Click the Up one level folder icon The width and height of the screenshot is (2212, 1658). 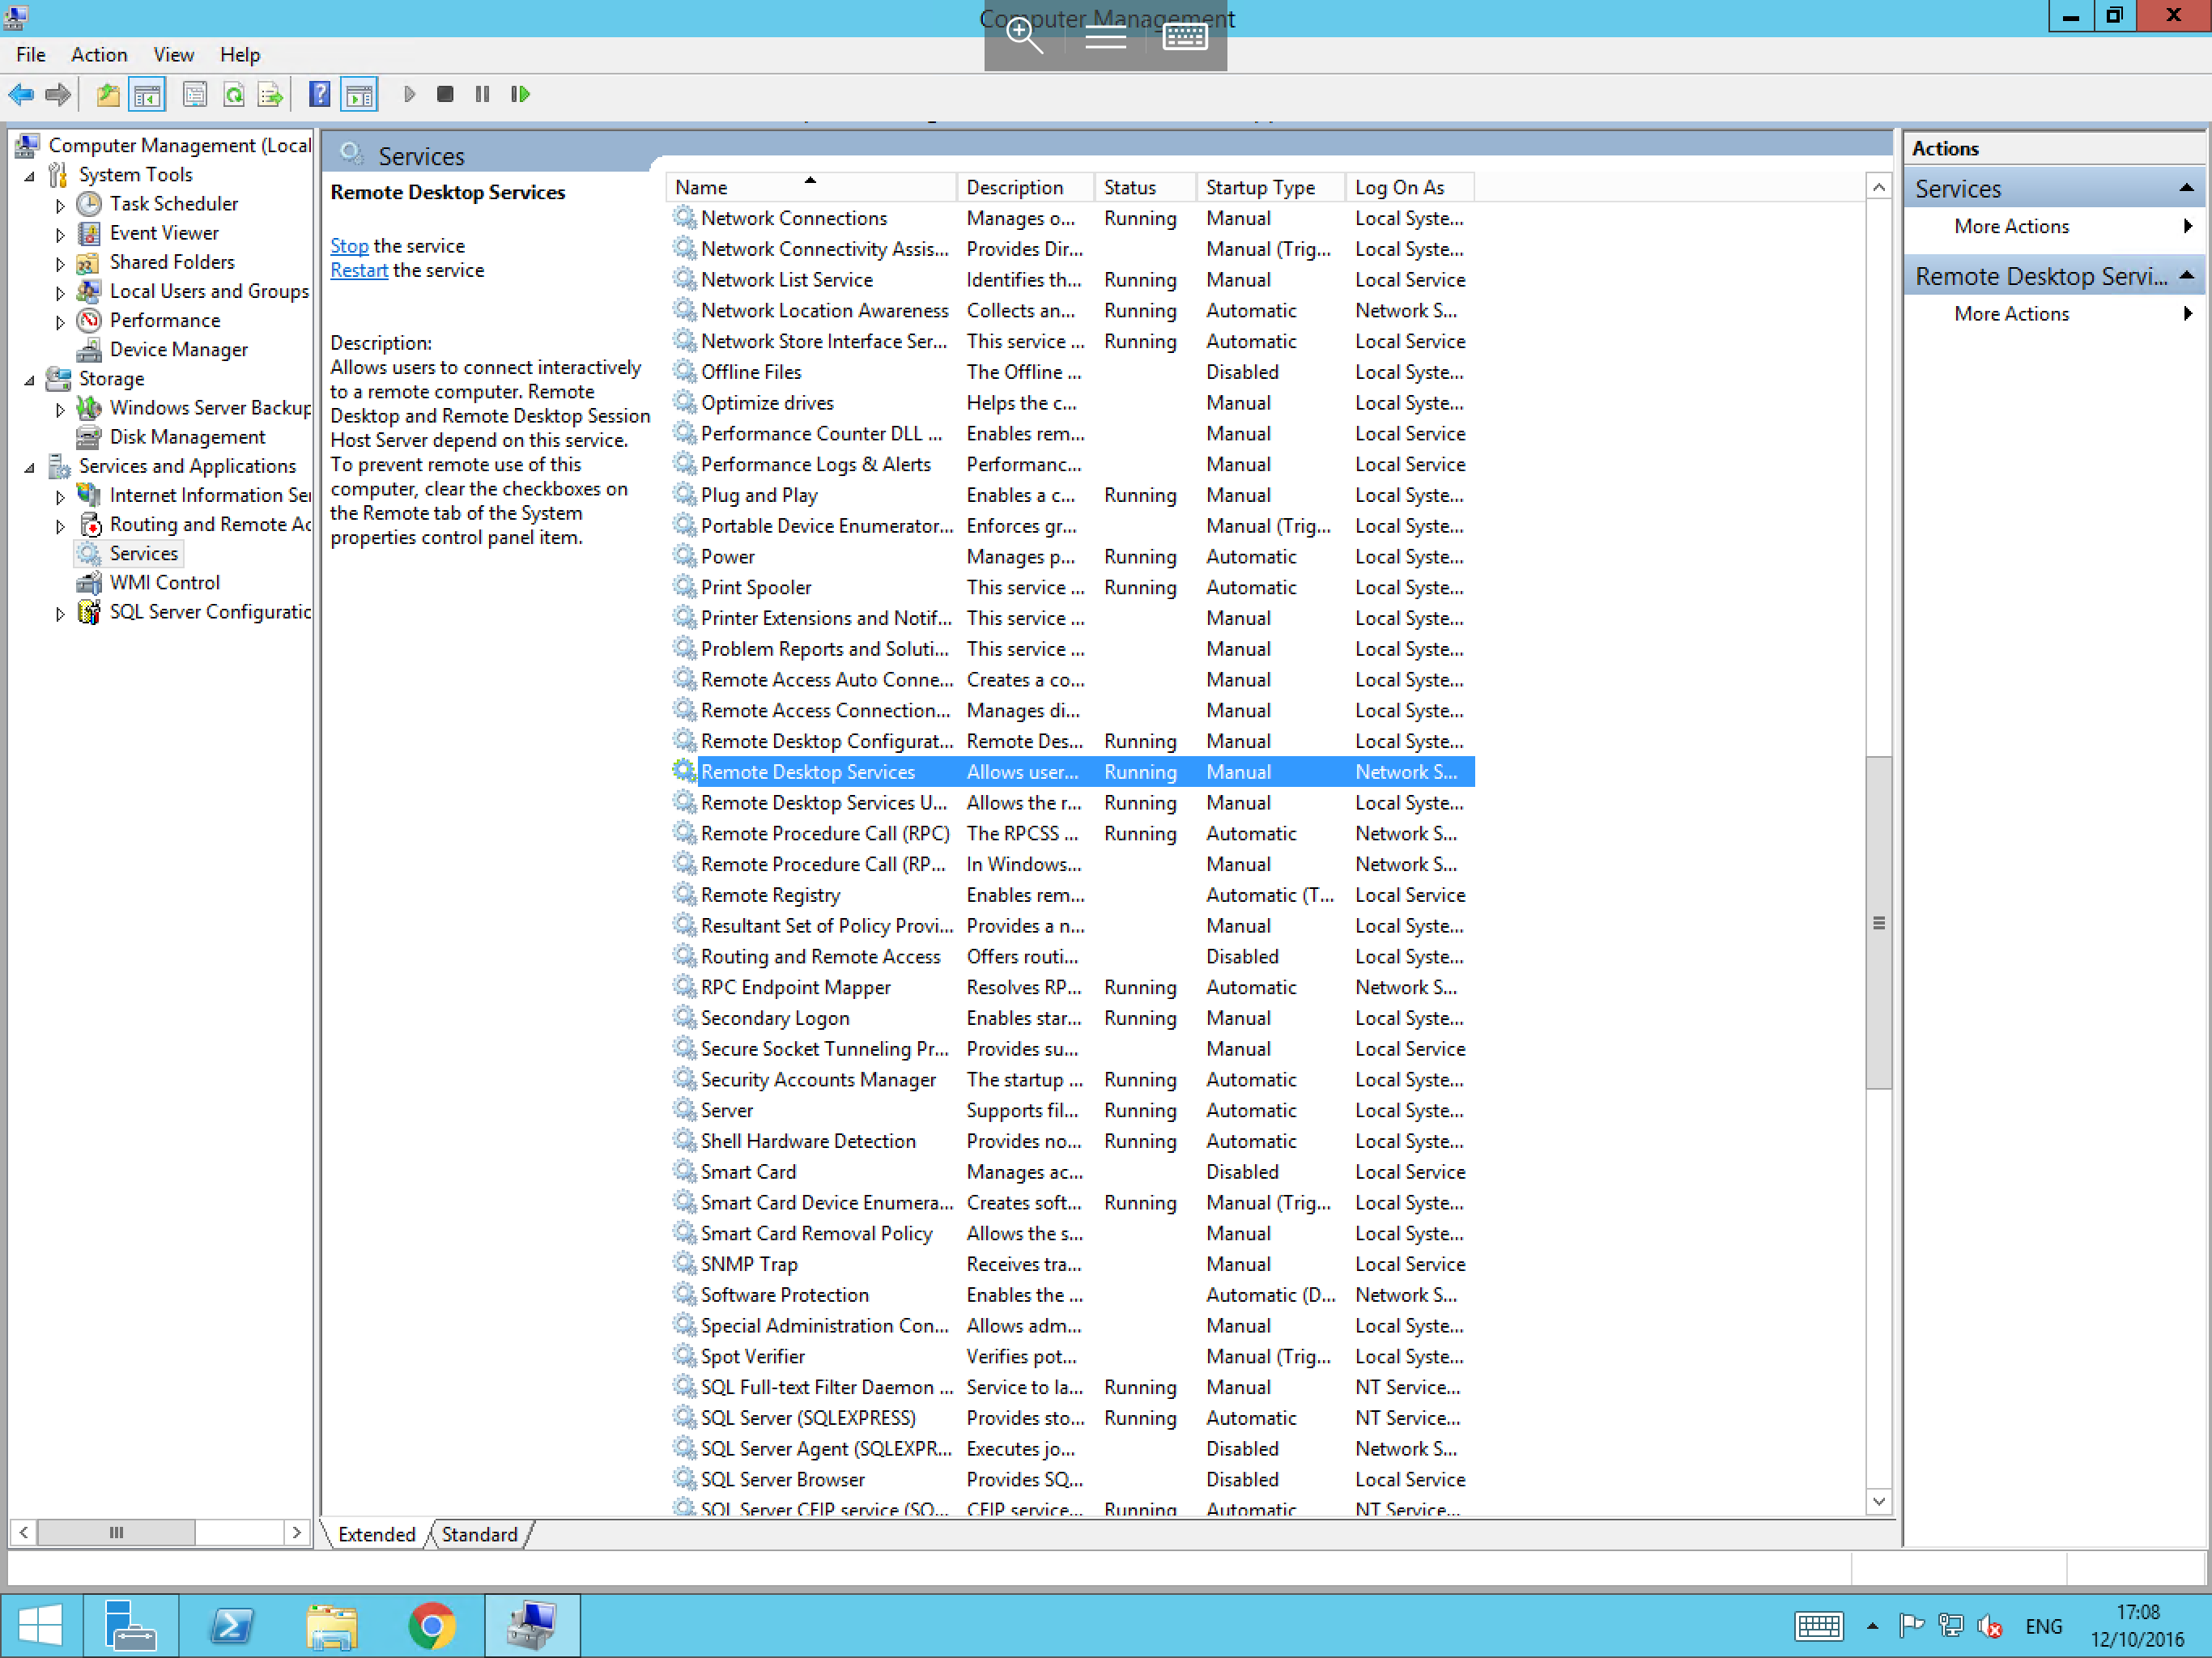pos(108,94)
